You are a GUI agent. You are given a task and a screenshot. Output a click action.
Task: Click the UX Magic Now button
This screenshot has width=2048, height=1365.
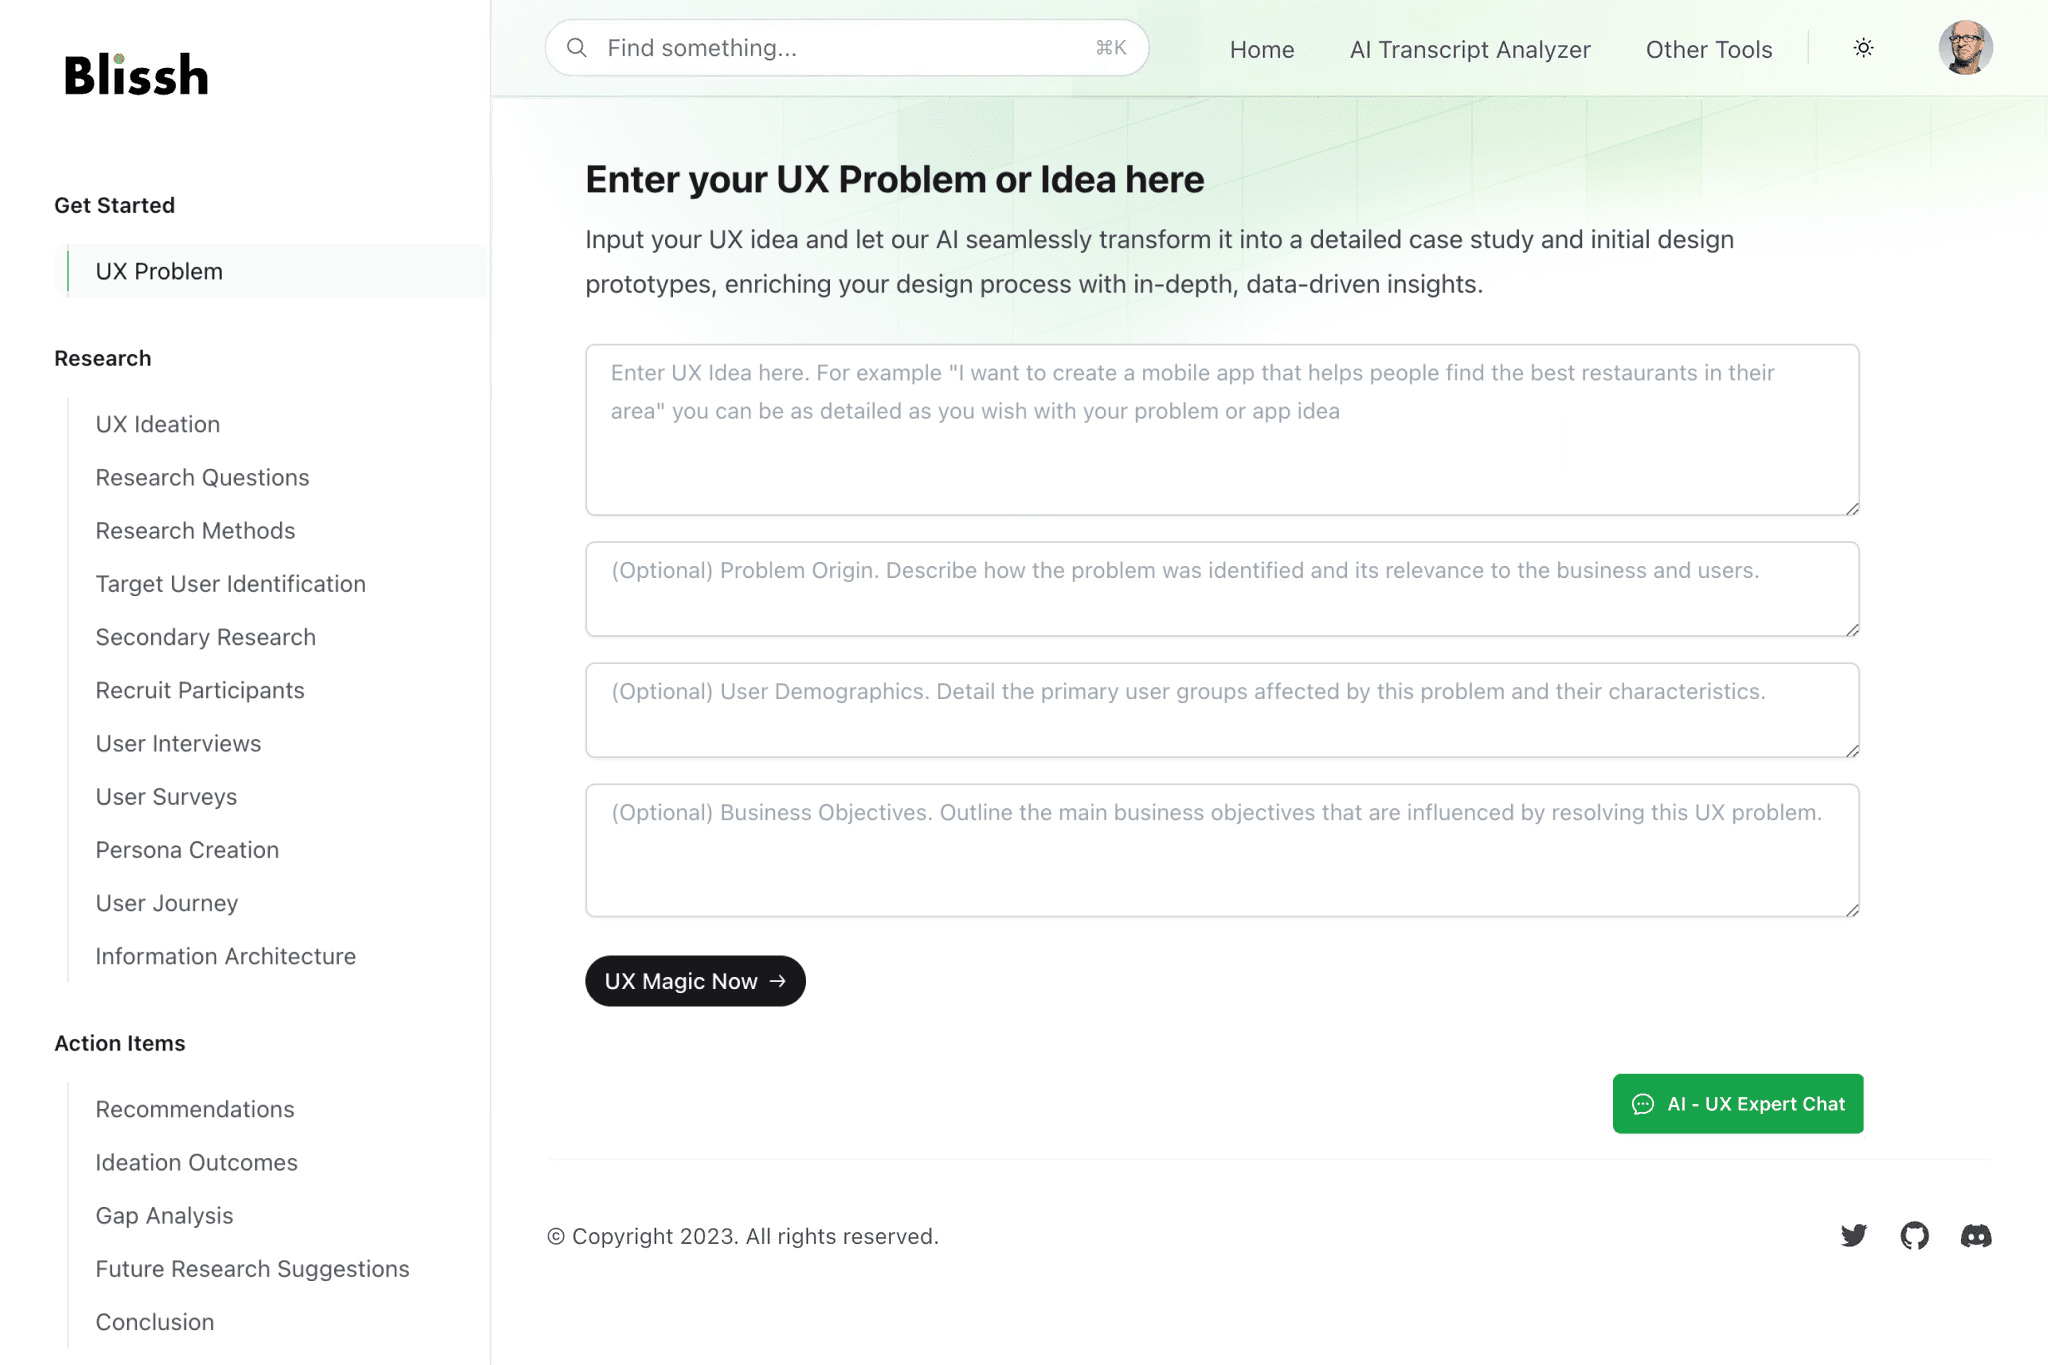(695, 981)
